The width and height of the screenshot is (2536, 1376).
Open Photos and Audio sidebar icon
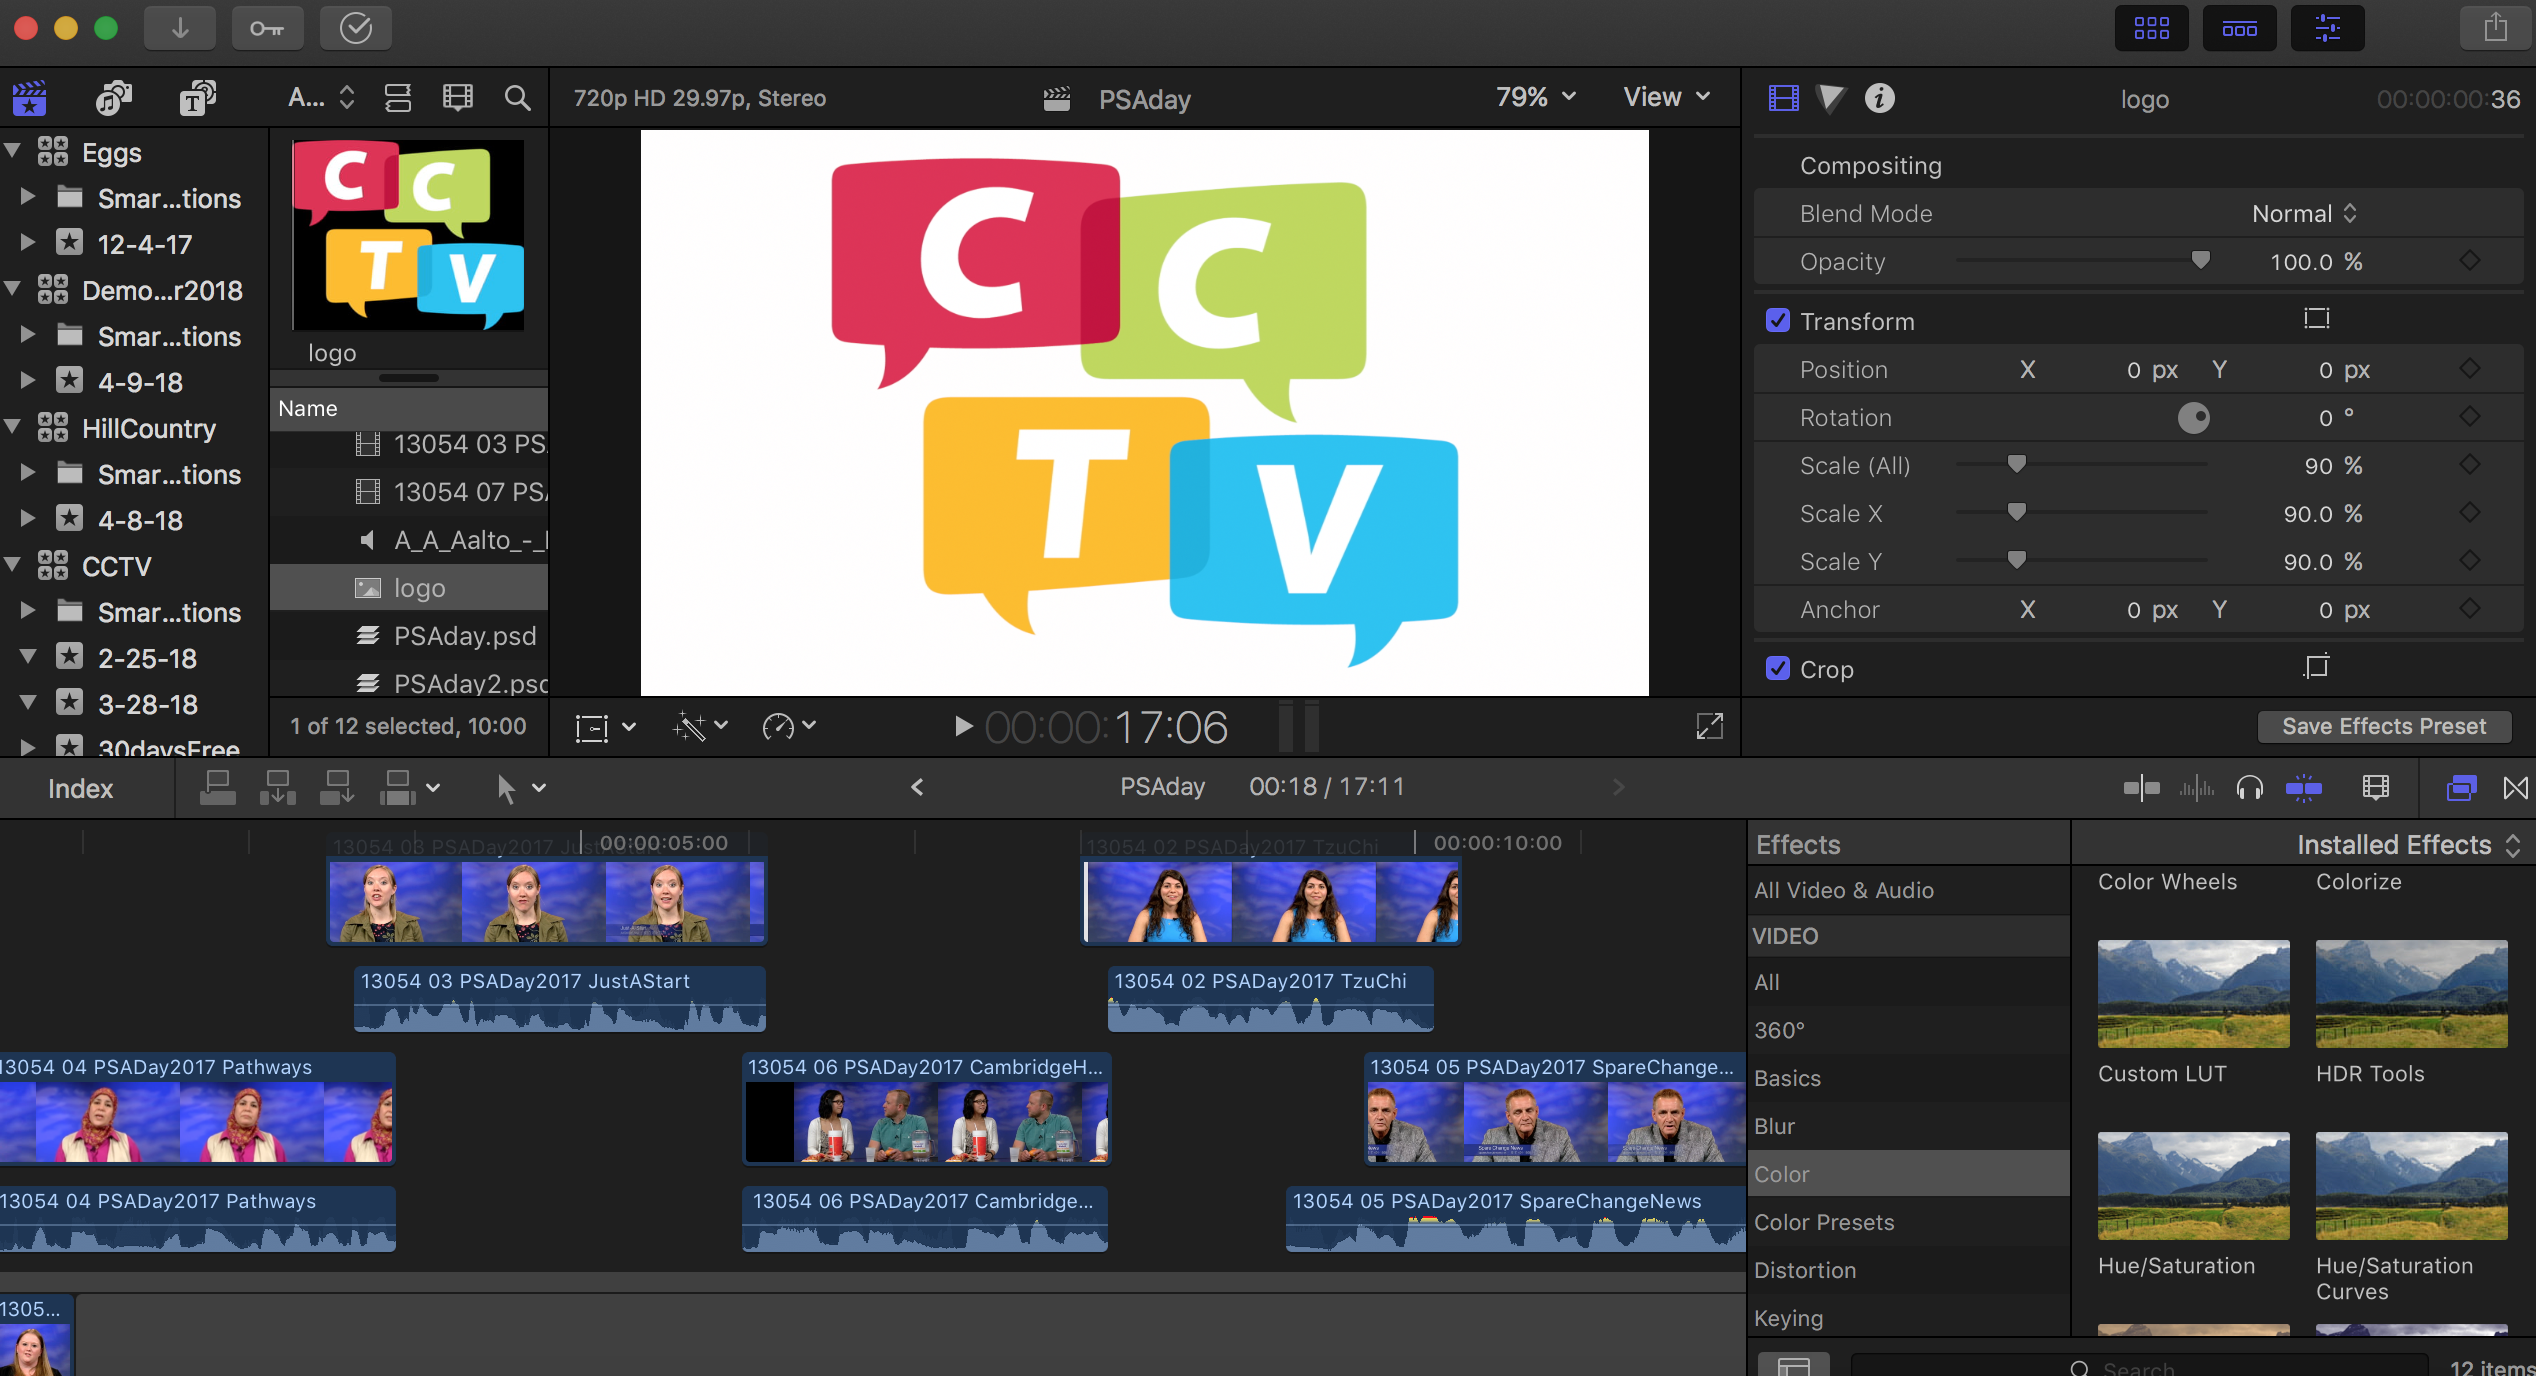click(113, 98)
